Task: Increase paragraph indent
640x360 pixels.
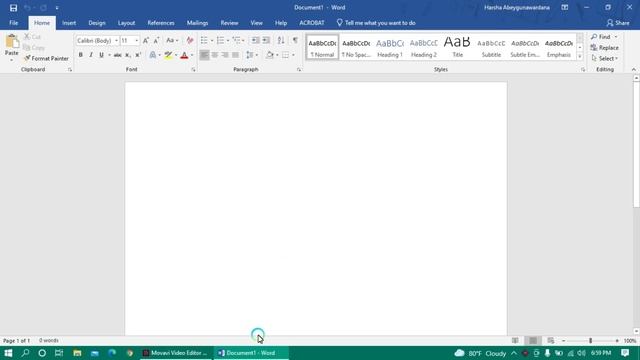Action: coord(266,40)
